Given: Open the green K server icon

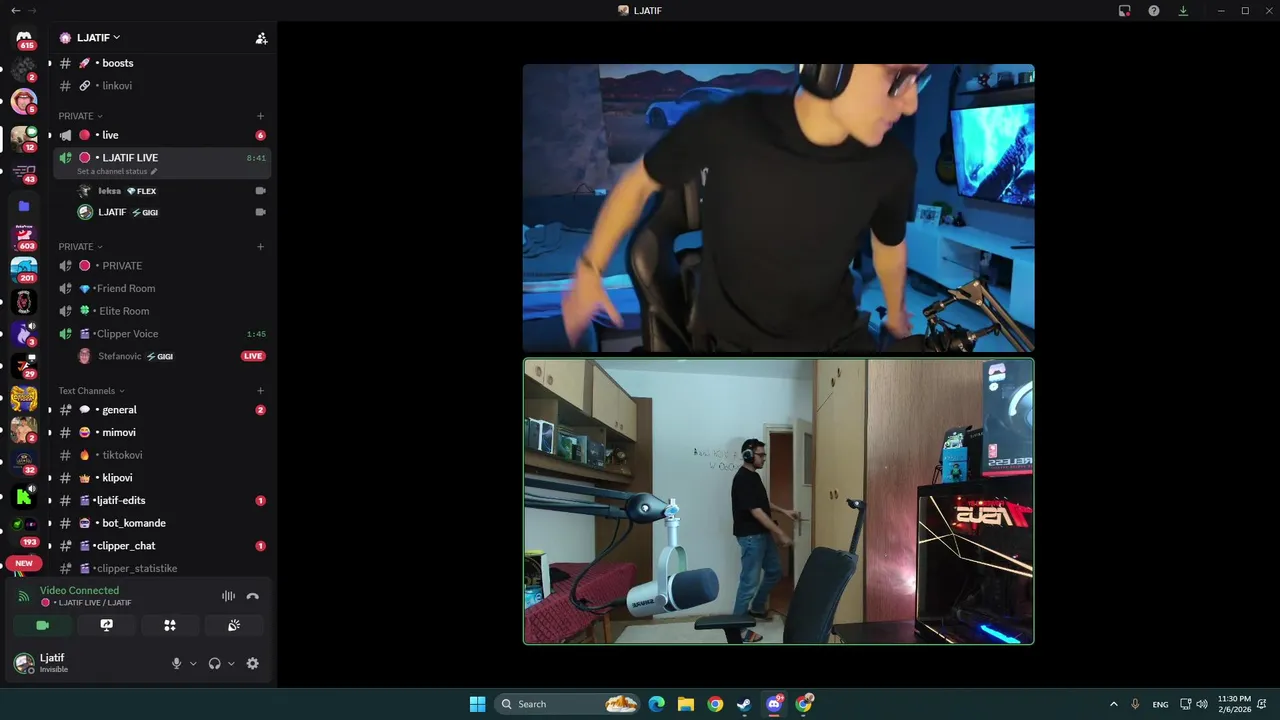Looking at the screenshot, I should (x=24, y=496).
